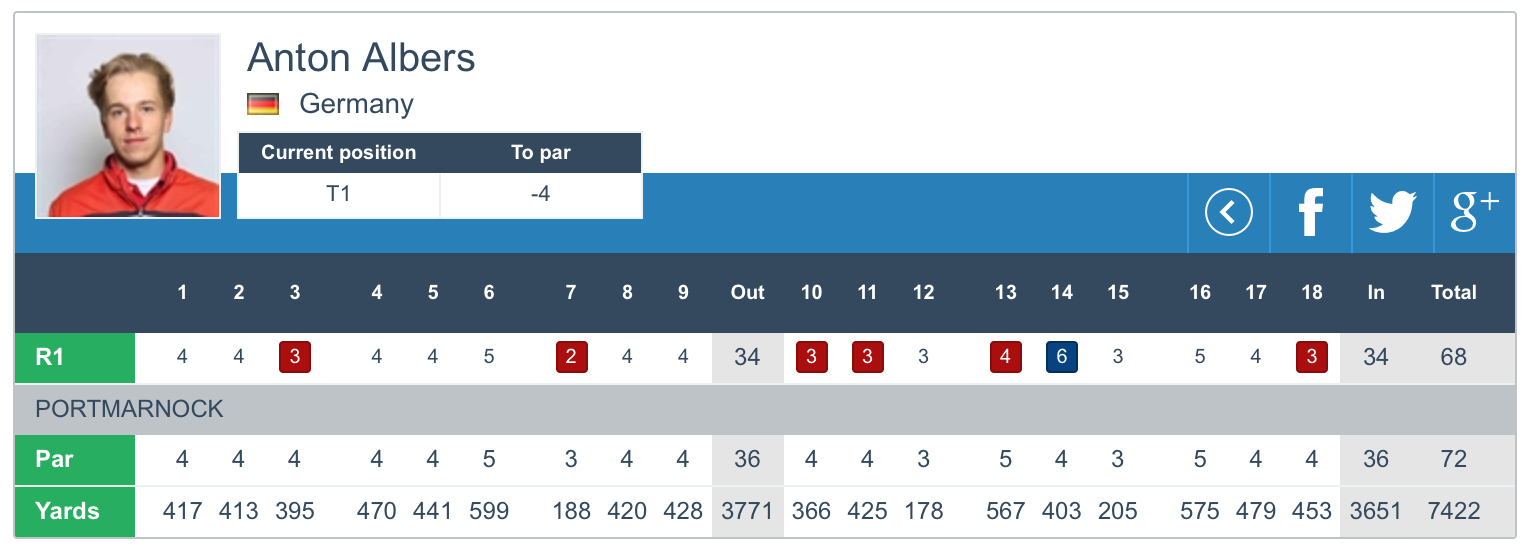Click the Out column header
Viewport: 1533px width, 547px height.
(747, 292)
